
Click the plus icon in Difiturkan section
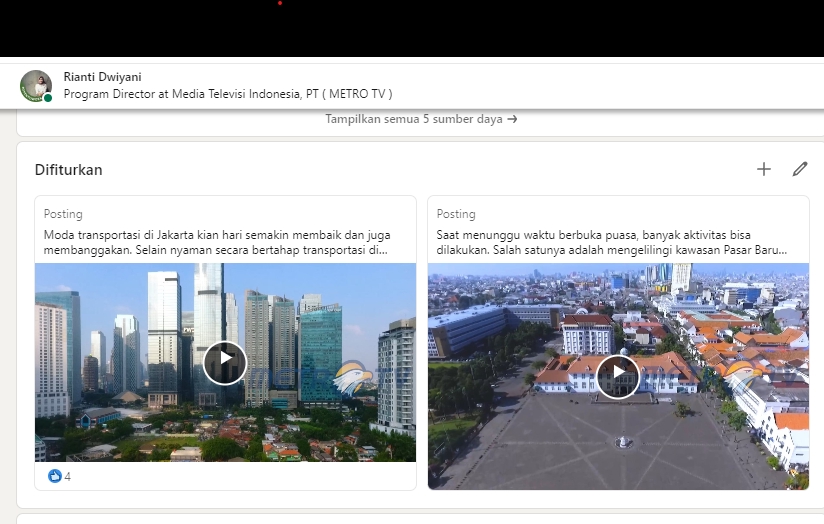click(x=764, y=169)
